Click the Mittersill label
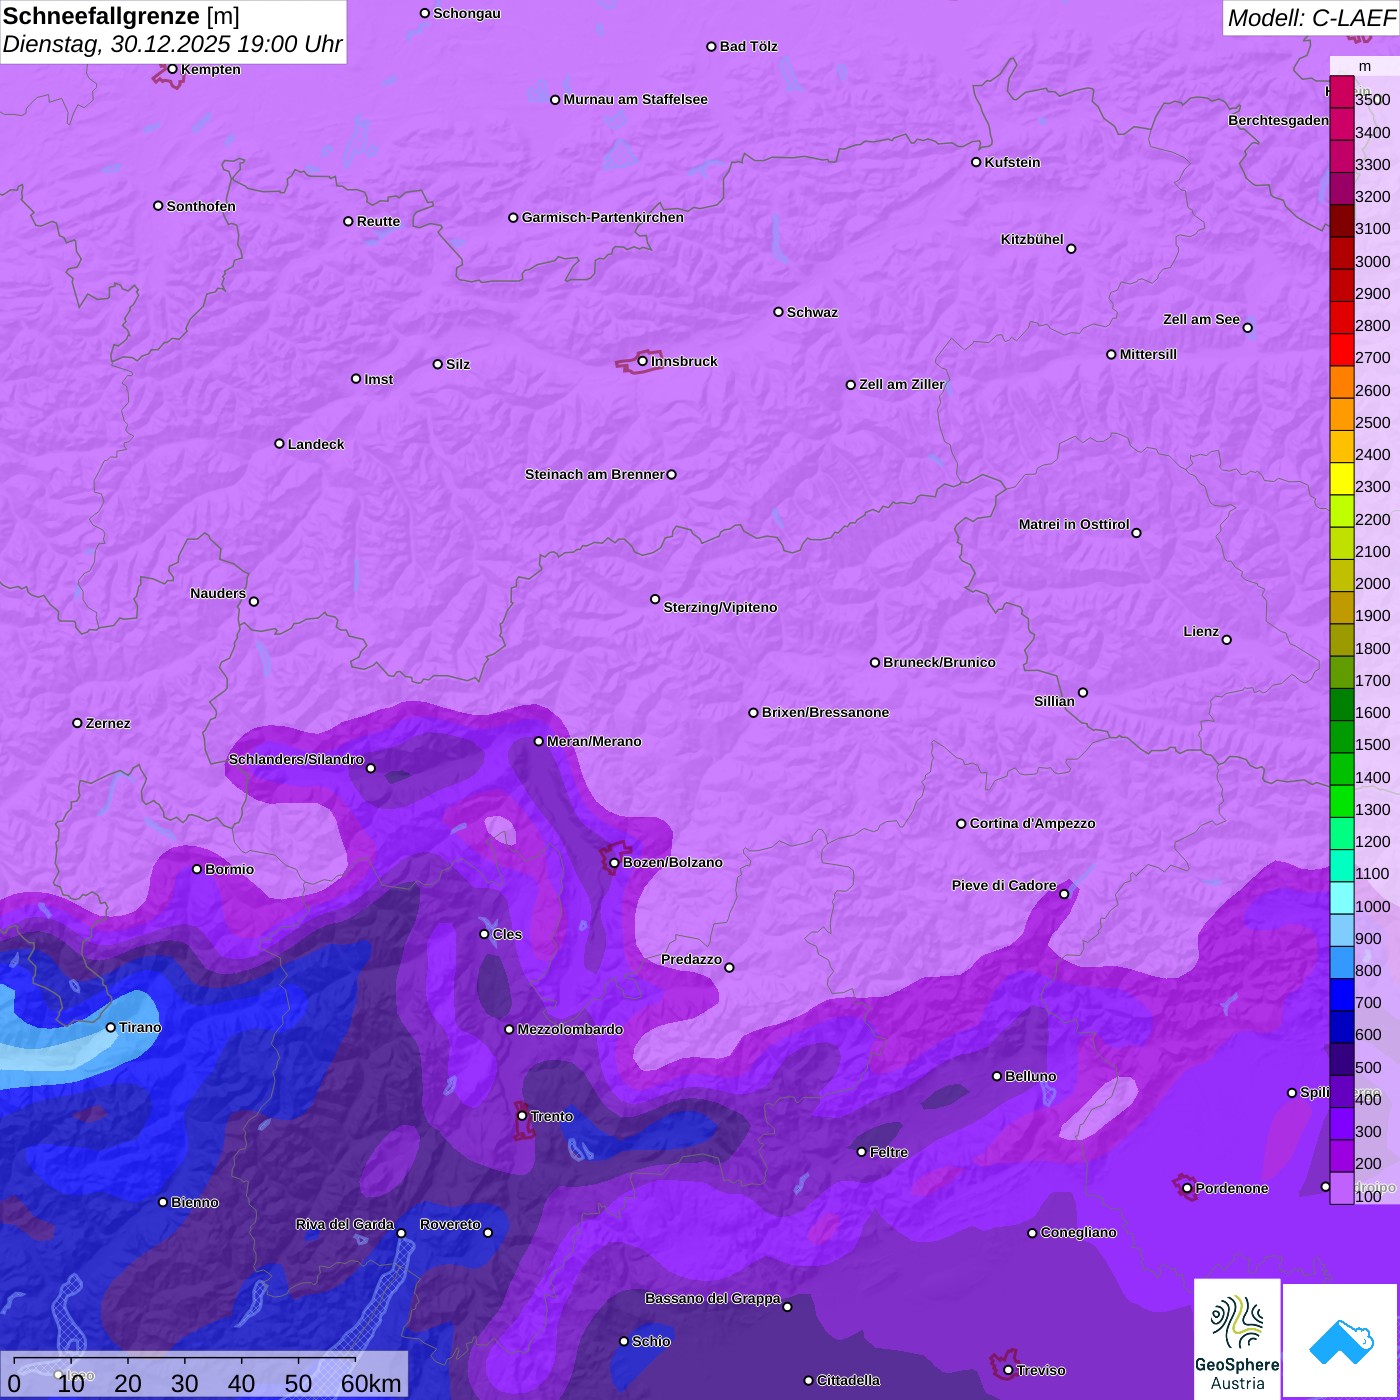Screen dimensions: 1400x1400 tap(1148, 354)
